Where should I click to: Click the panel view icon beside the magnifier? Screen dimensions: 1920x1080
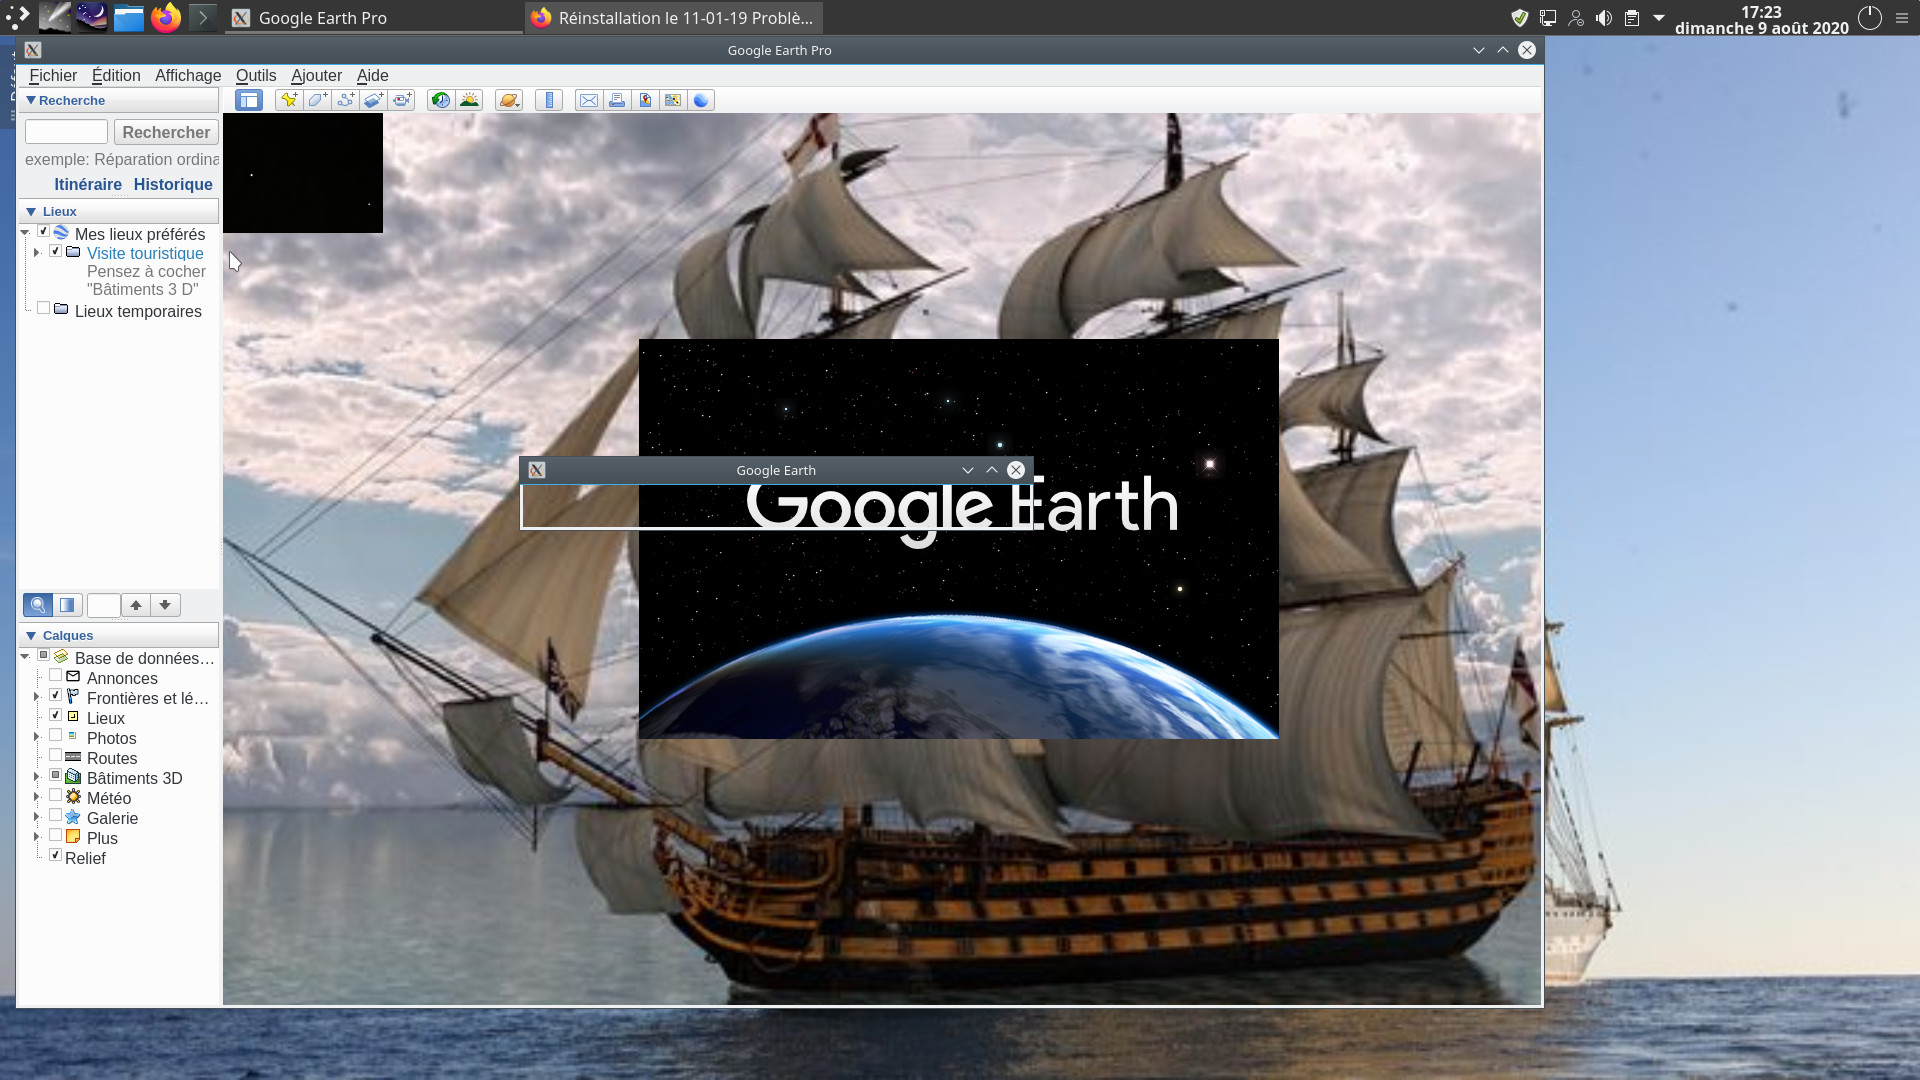tap(67, 605)
